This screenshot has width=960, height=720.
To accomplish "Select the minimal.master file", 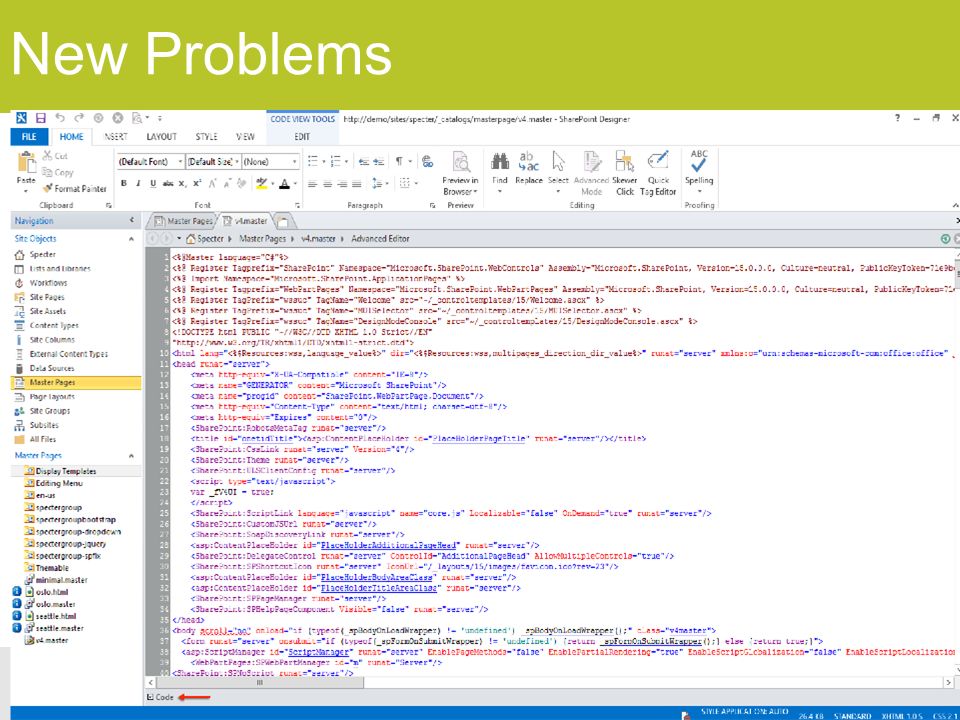I will point(61,580).
